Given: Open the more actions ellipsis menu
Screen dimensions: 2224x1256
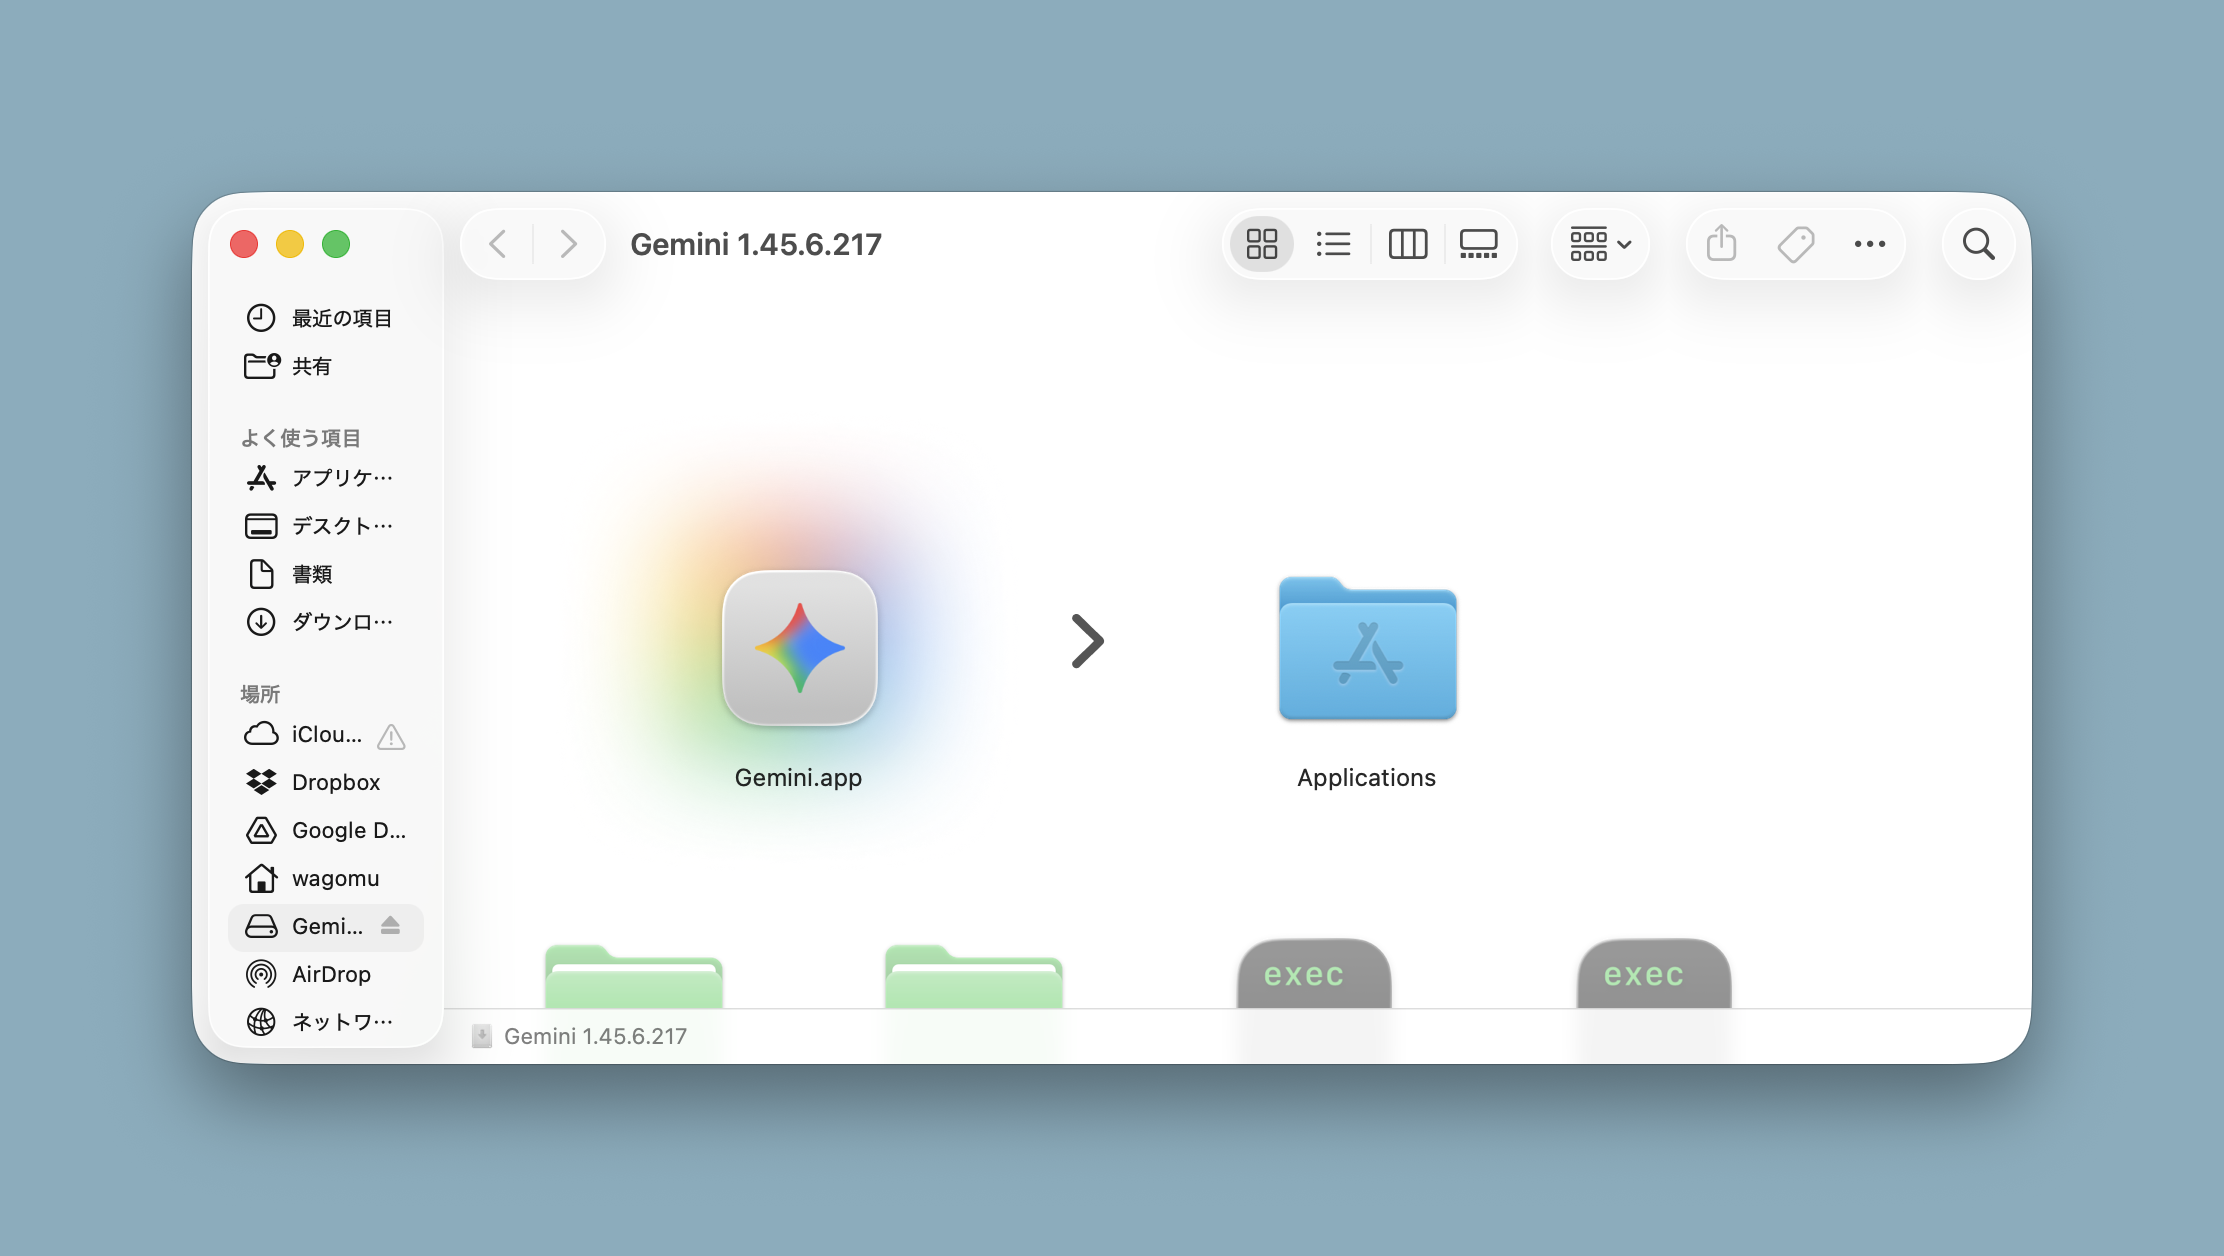Looking at the screenshot, I should pos(1869,244).
